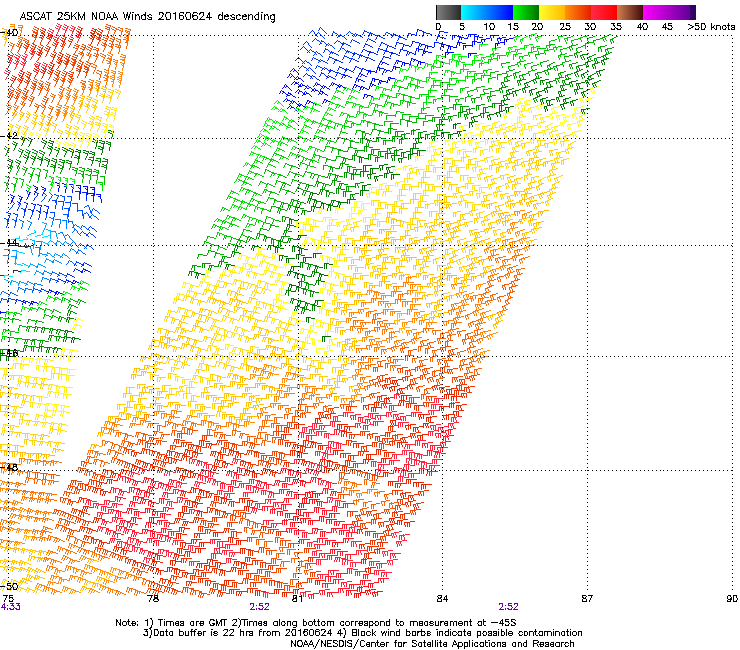Click the "81" longitude axis label
The image size is (740, 650).
297,599
